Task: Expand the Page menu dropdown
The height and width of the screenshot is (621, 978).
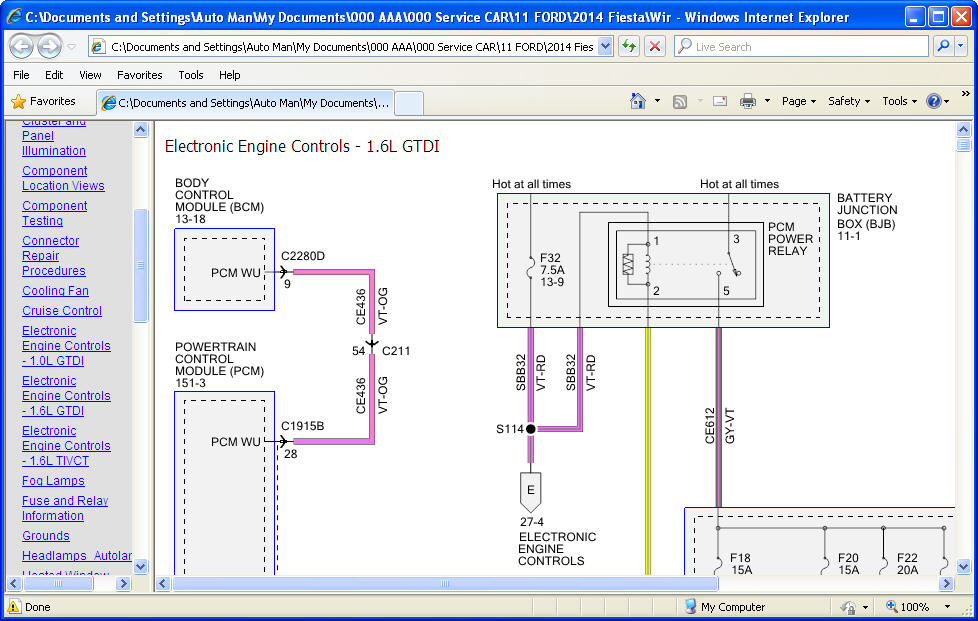Action: 798,101
